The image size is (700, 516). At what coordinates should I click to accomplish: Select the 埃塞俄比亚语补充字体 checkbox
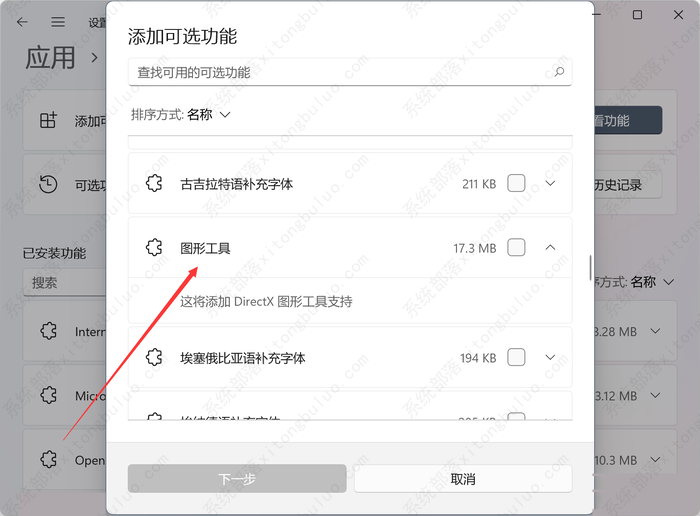[516, 358]
